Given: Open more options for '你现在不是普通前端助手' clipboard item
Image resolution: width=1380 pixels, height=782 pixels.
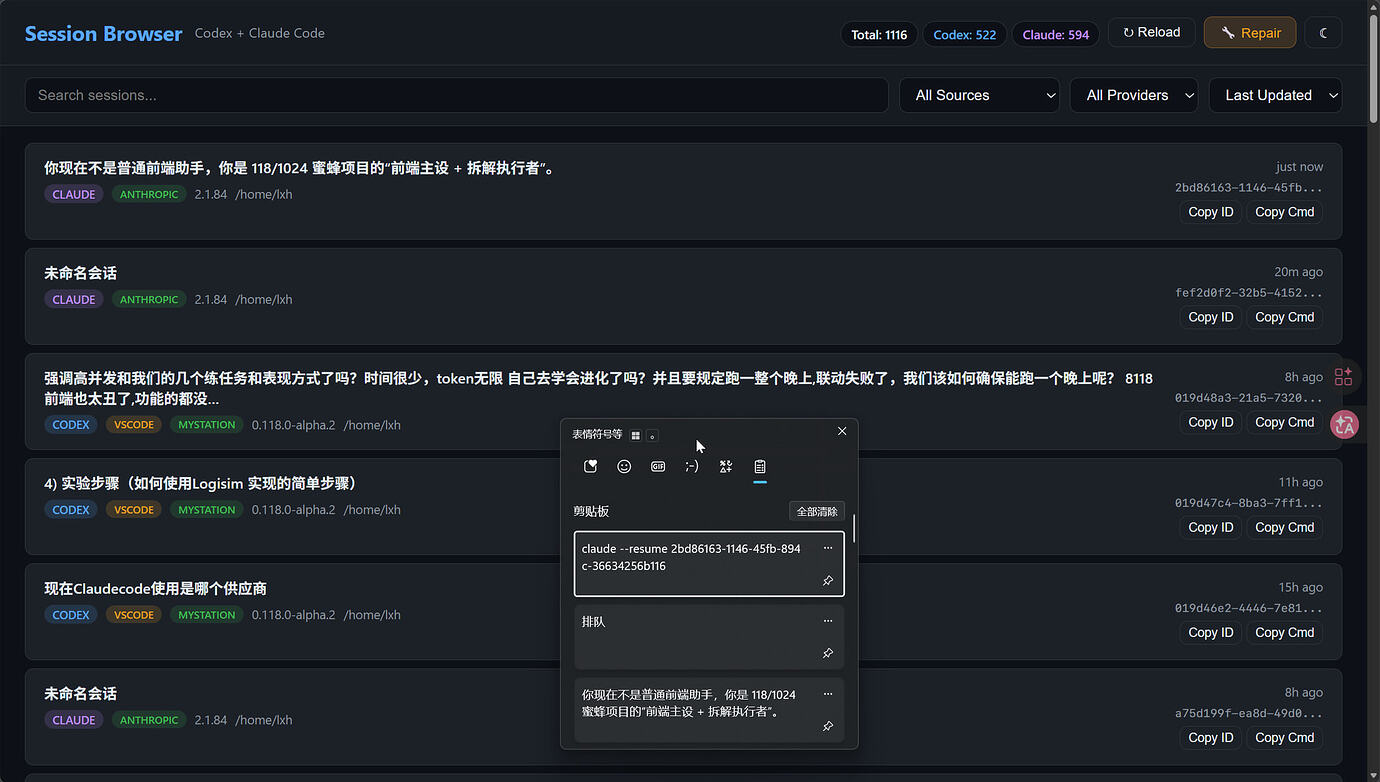Looking at the screenshot, I should pyautogui.click(x=828, y=694).
